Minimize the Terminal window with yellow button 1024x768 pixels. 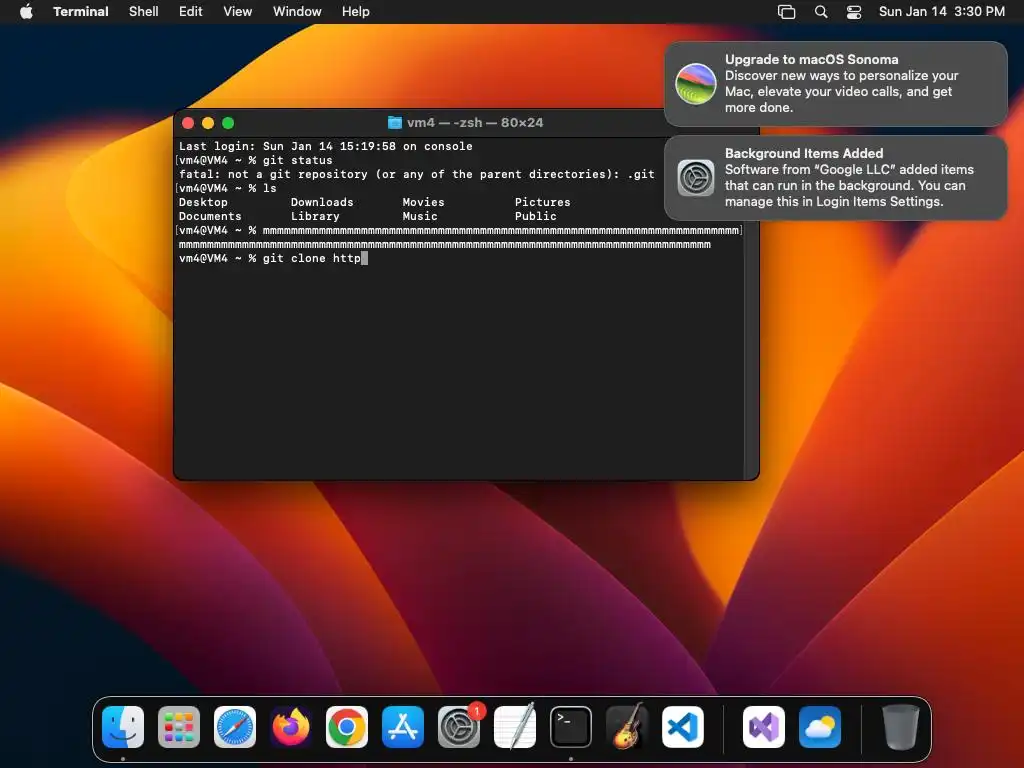[x=208, y=123]
